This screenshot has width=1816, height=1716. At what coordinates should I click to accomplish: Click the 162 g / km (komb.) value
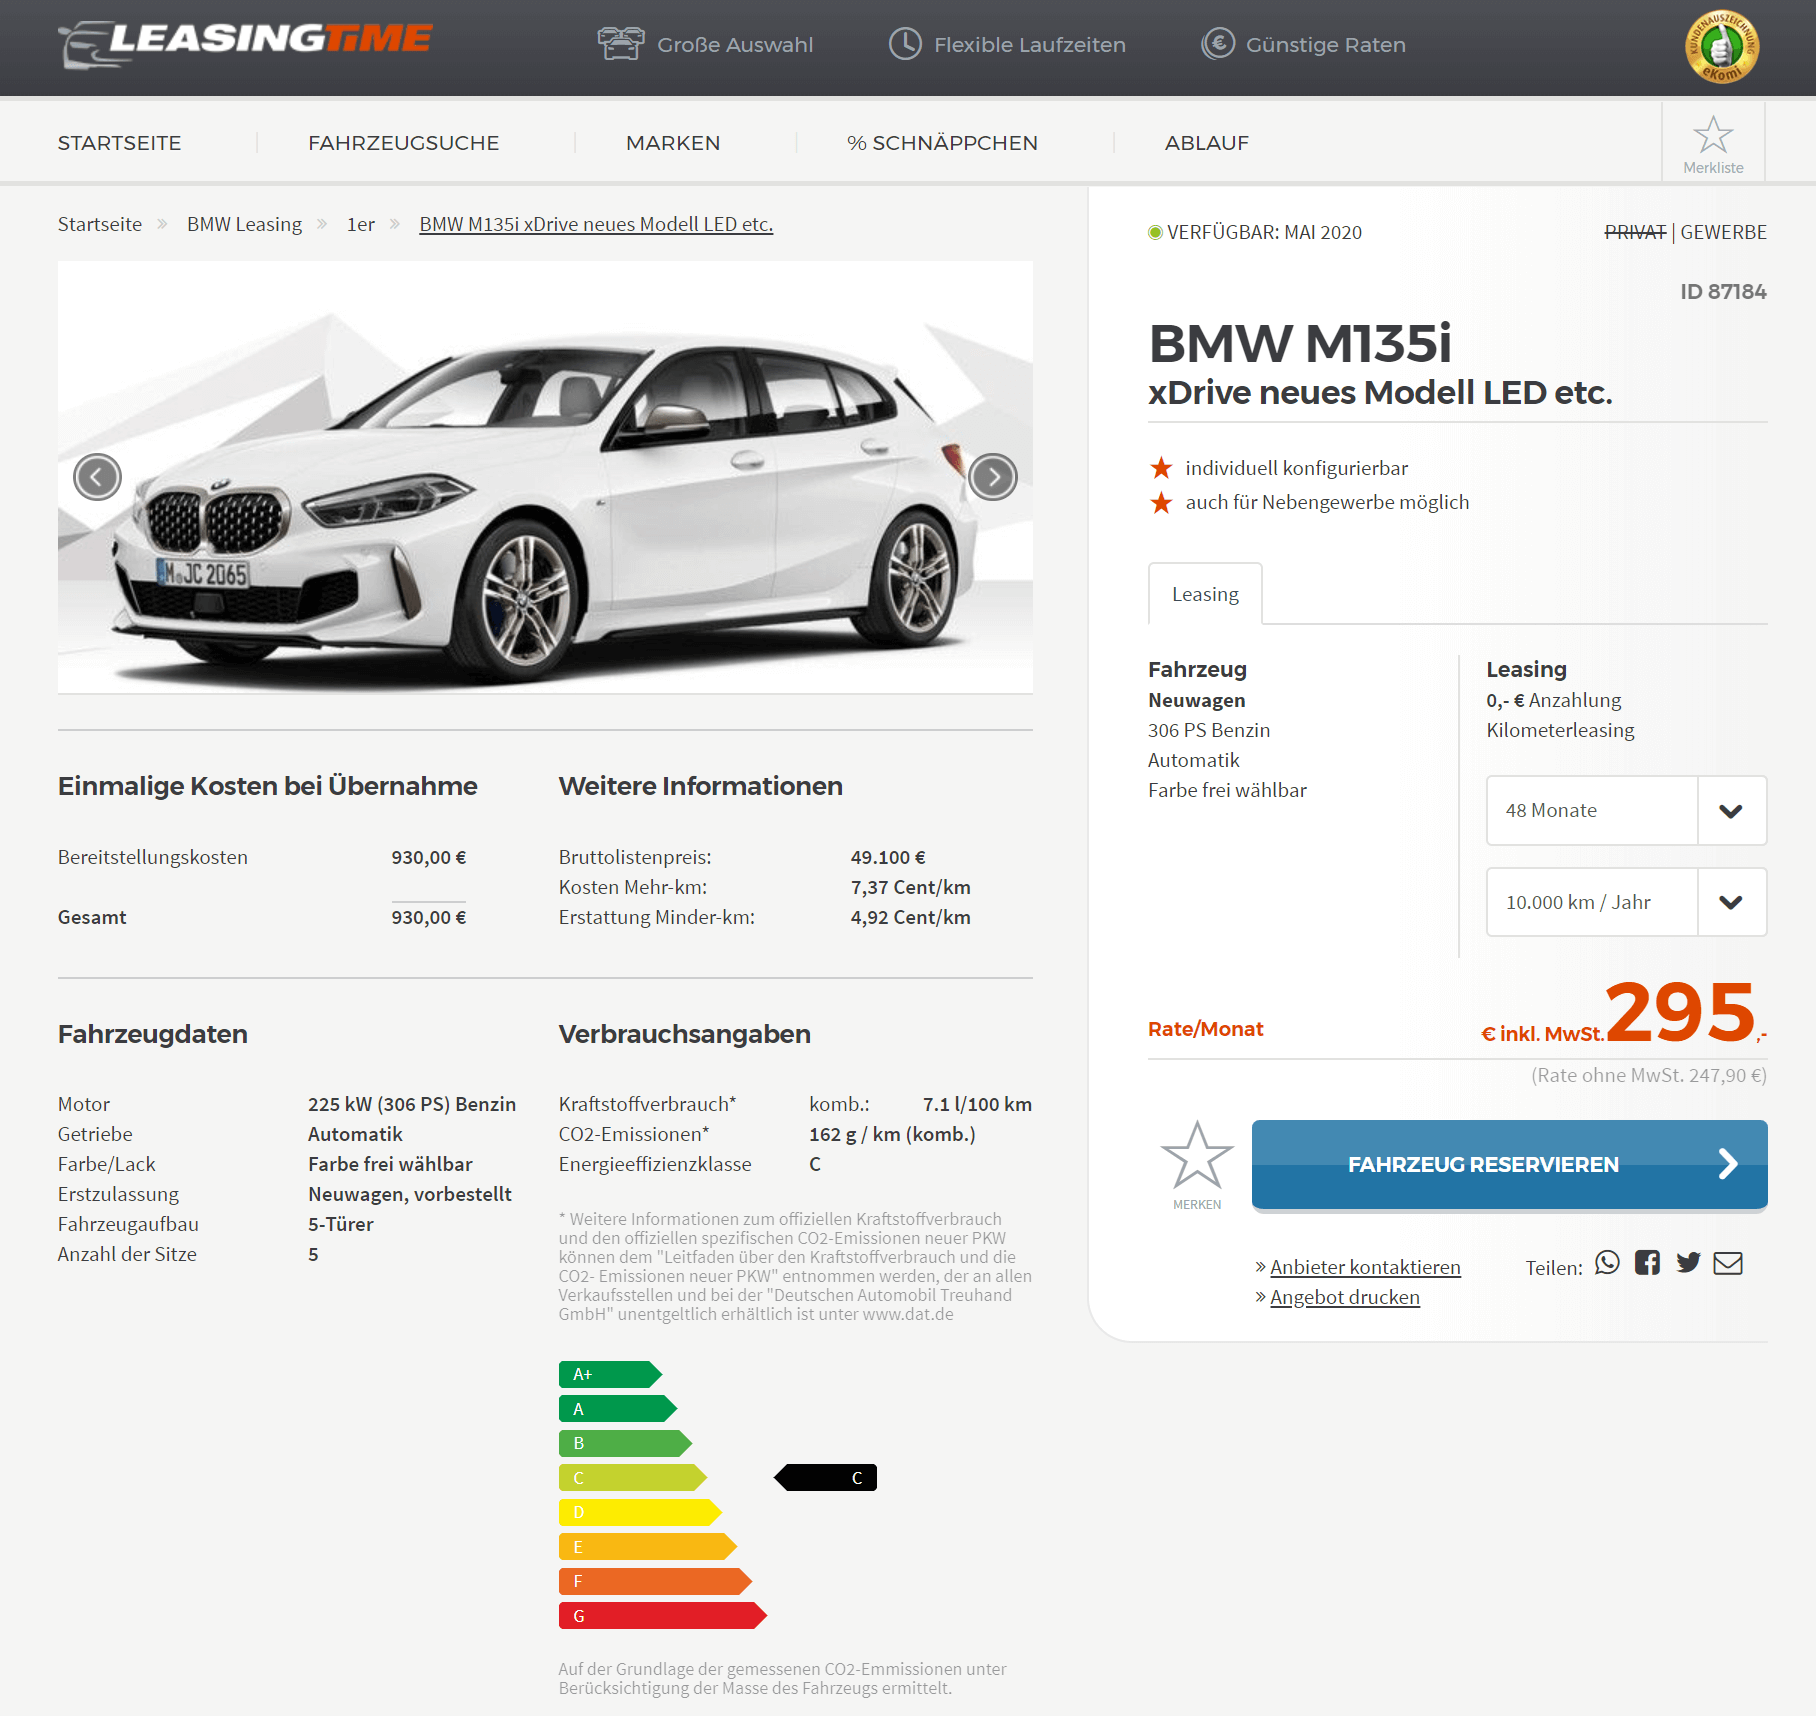click(892, 1134)
